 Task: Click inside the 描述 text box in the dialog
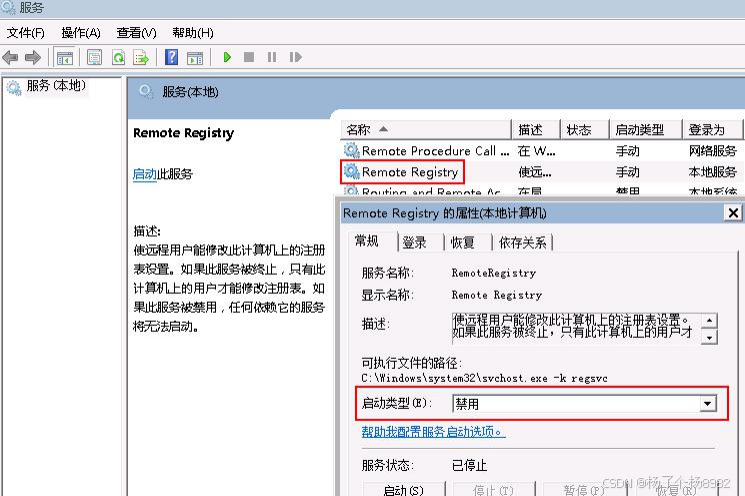tap(576, 328)
